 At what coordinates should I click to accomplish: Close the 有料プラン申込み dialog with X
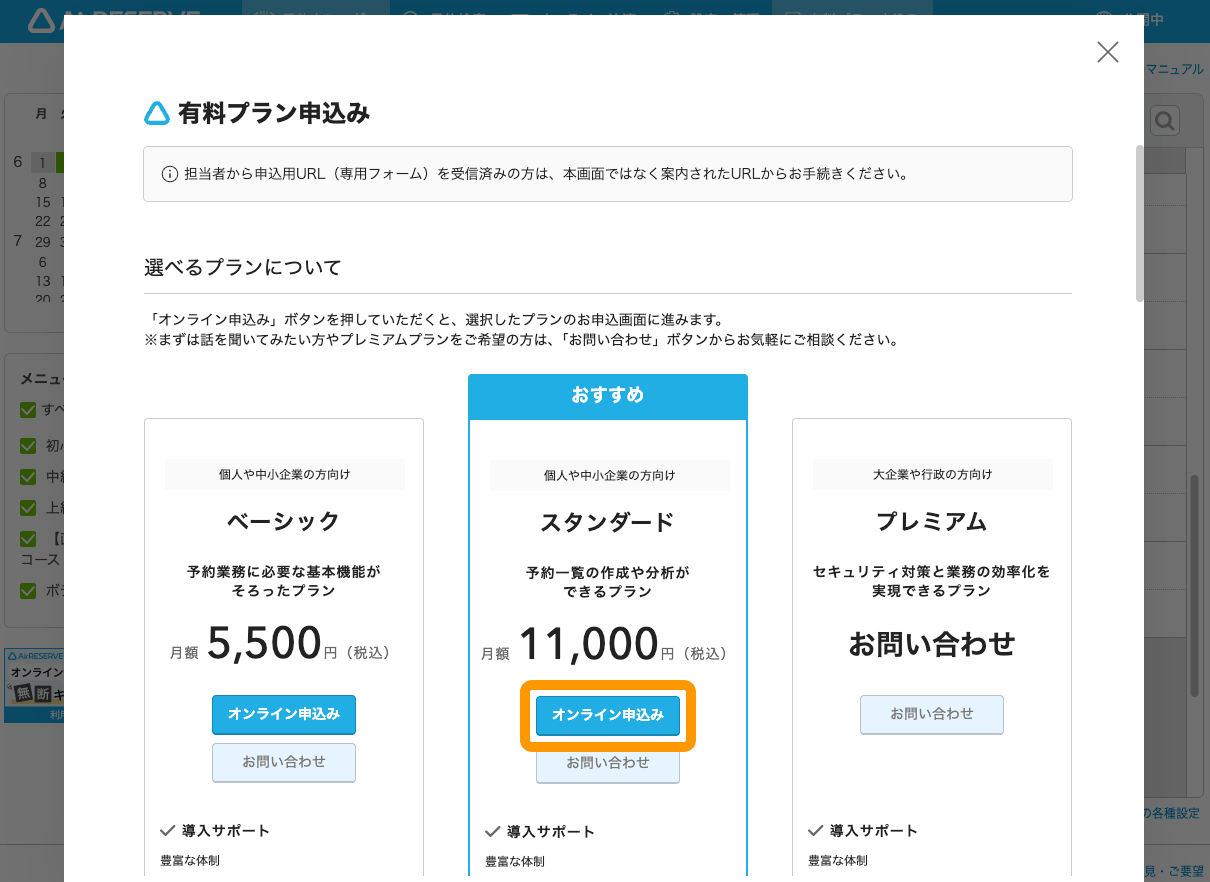(x=1107, y=52)
